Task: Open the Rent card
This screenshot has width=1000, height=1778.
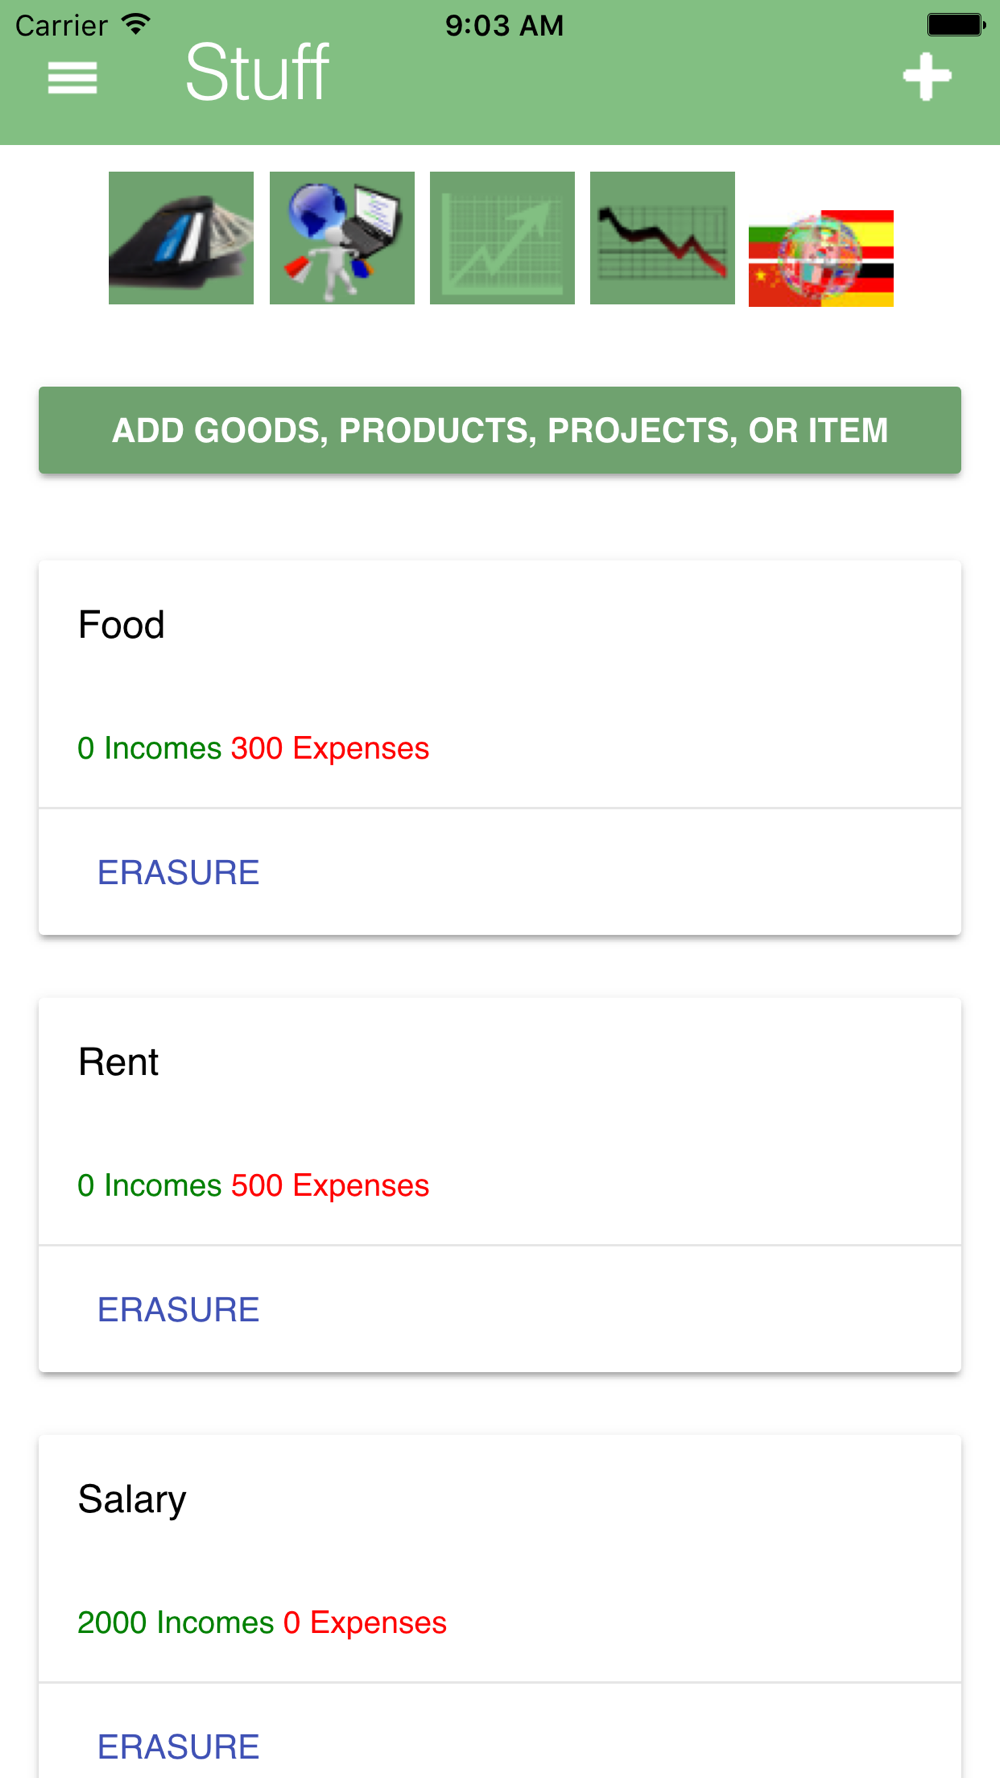Action: click(x=118, y=1062)
